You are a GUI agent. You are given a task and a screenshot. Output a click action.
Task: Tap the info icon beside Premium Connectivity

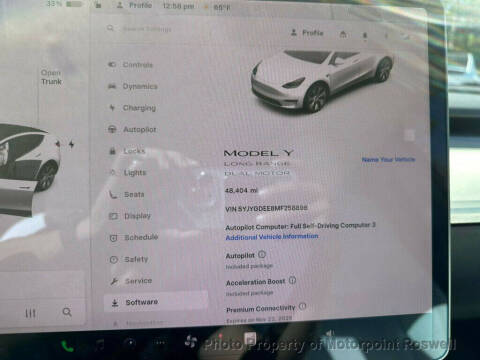tap(302, 306)
